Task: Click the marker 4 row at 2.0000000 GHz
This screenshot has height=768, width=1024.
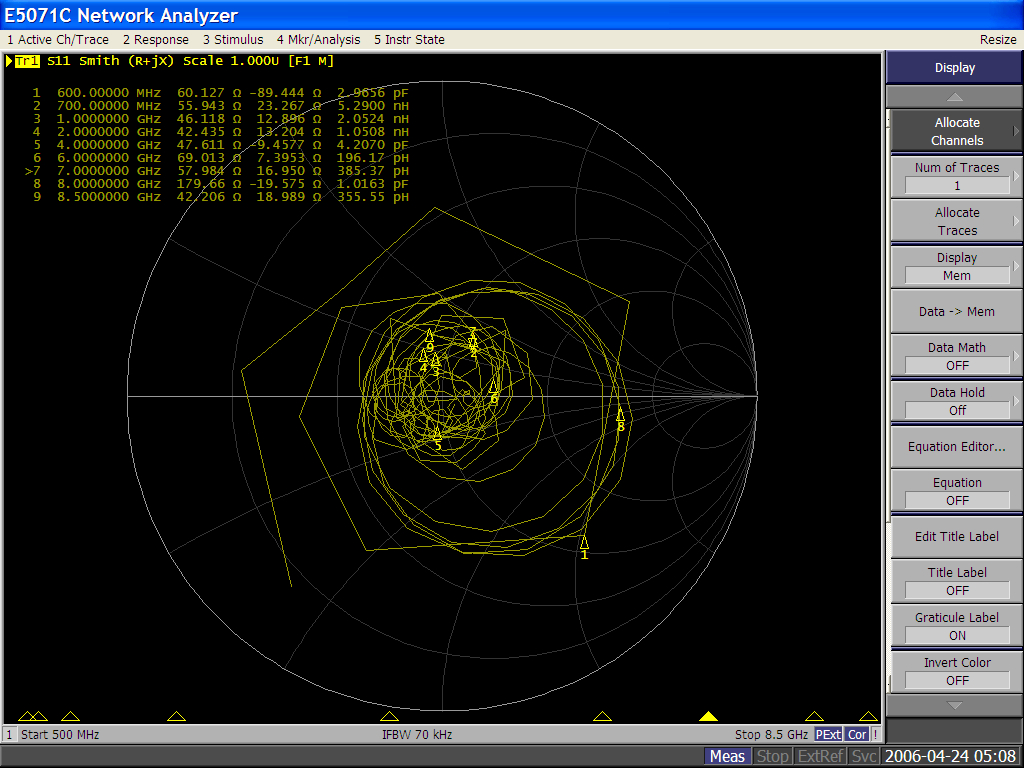Action: pyautogui.click(x=221, y=132)
